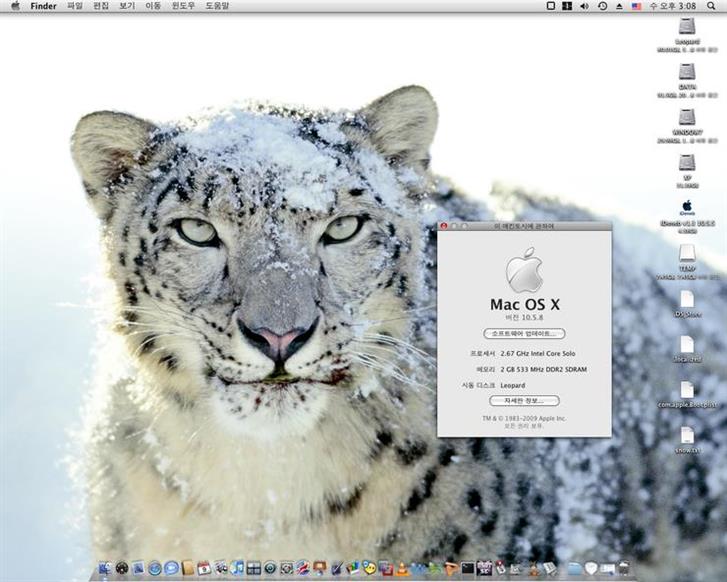Image resolution: width=727 pixels, height=582 pixels.
Task: Click the volume icon in menu bar
Action: [x=584, y=6]
